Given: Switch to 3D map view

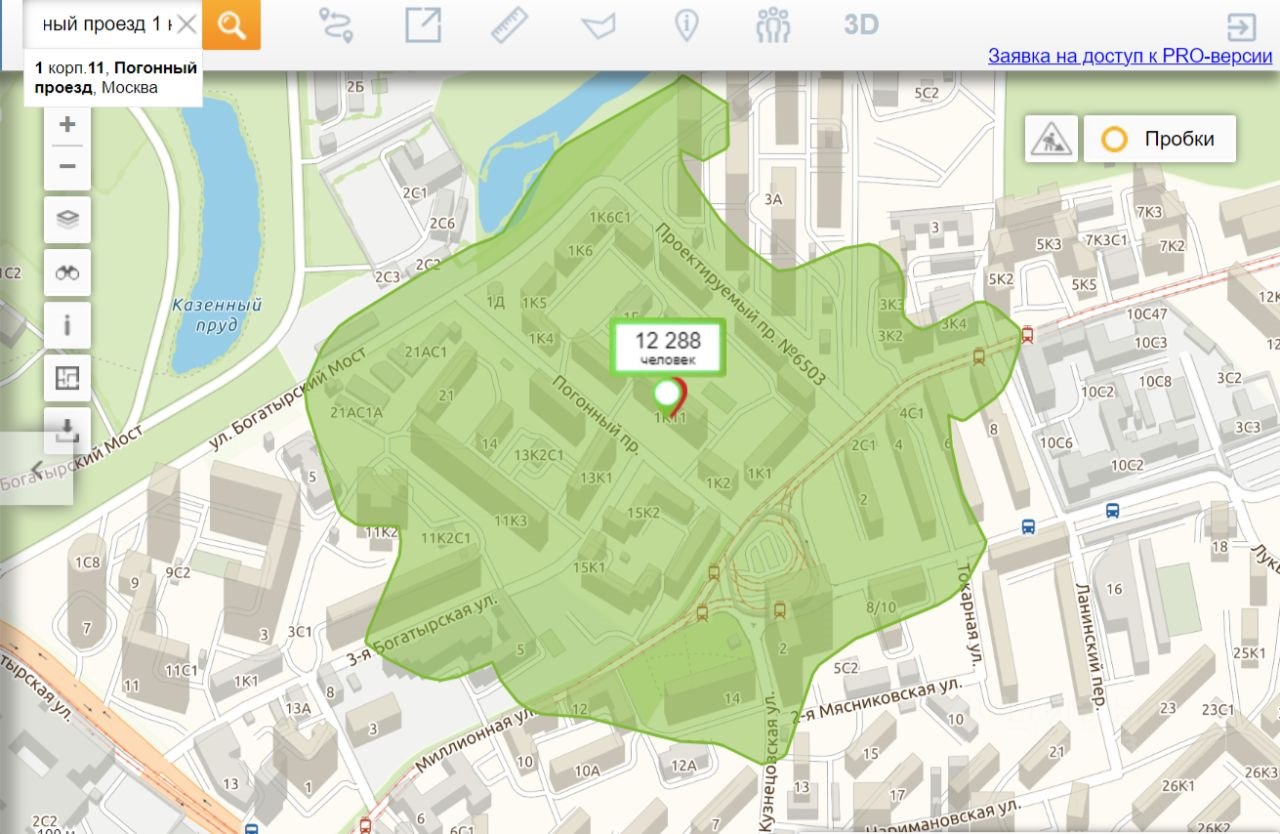Looking at the screenshot, I should pos(860,25).
